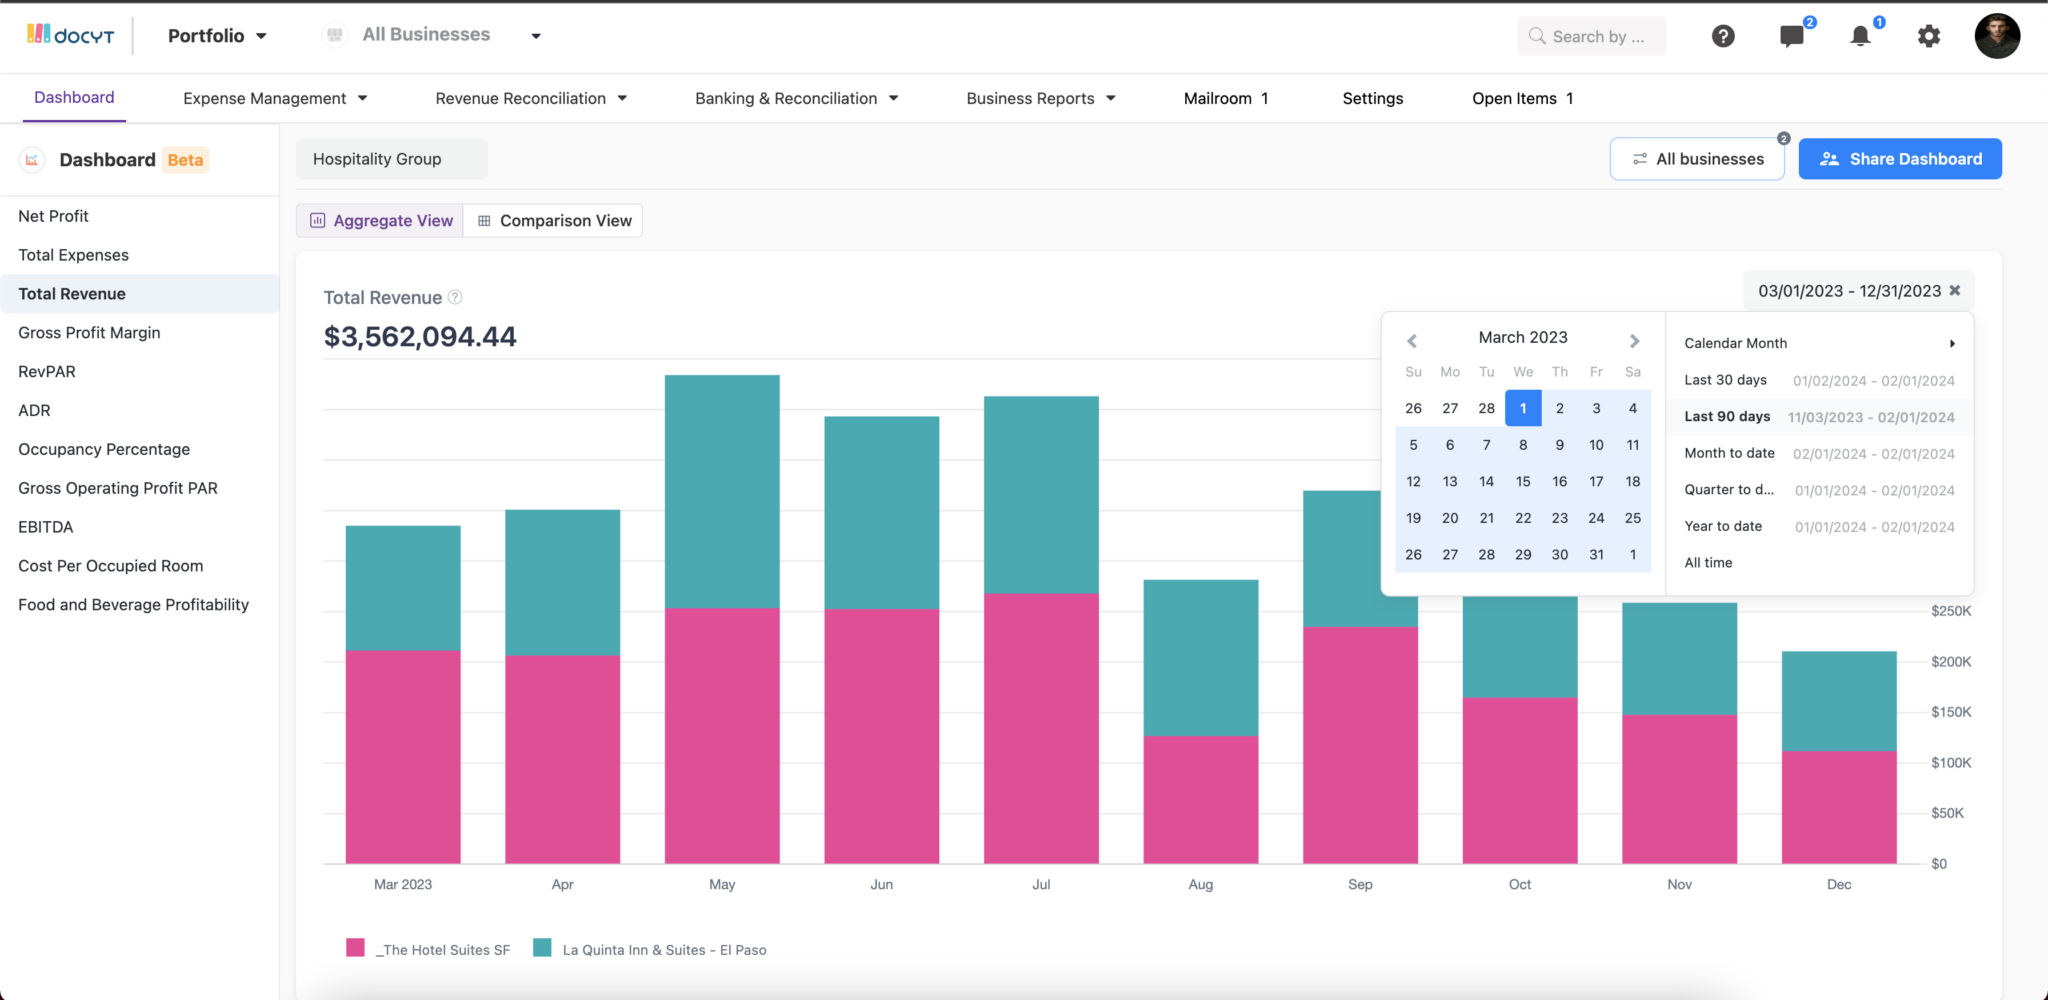Expand the Portfolio dropdown

216,35
